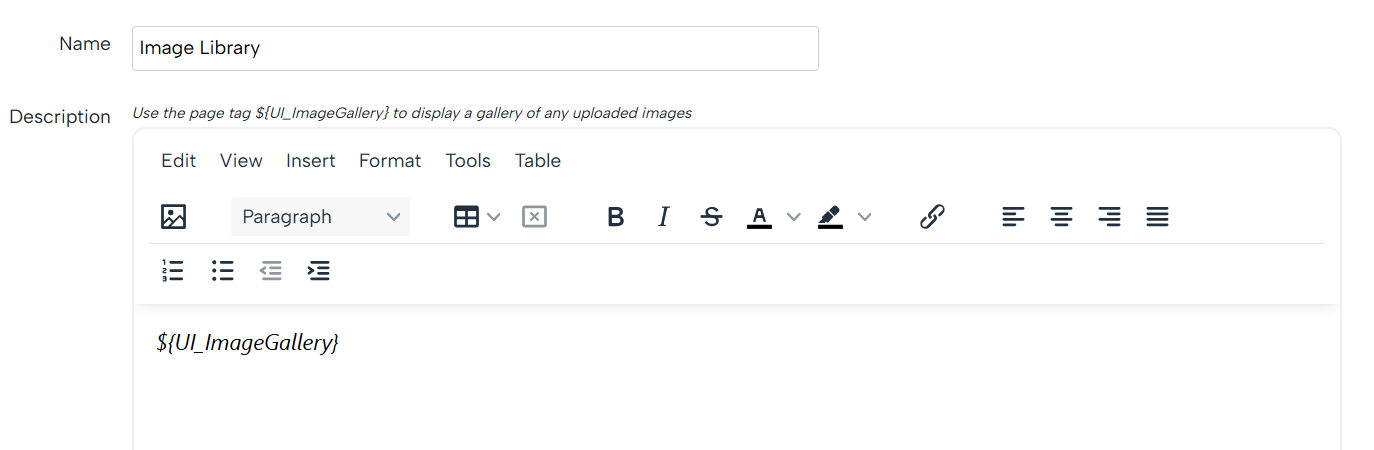Viewport: 1374px width, 450px height.
Task: Open the Paragraph format dropdown
Action: [320, 216]
